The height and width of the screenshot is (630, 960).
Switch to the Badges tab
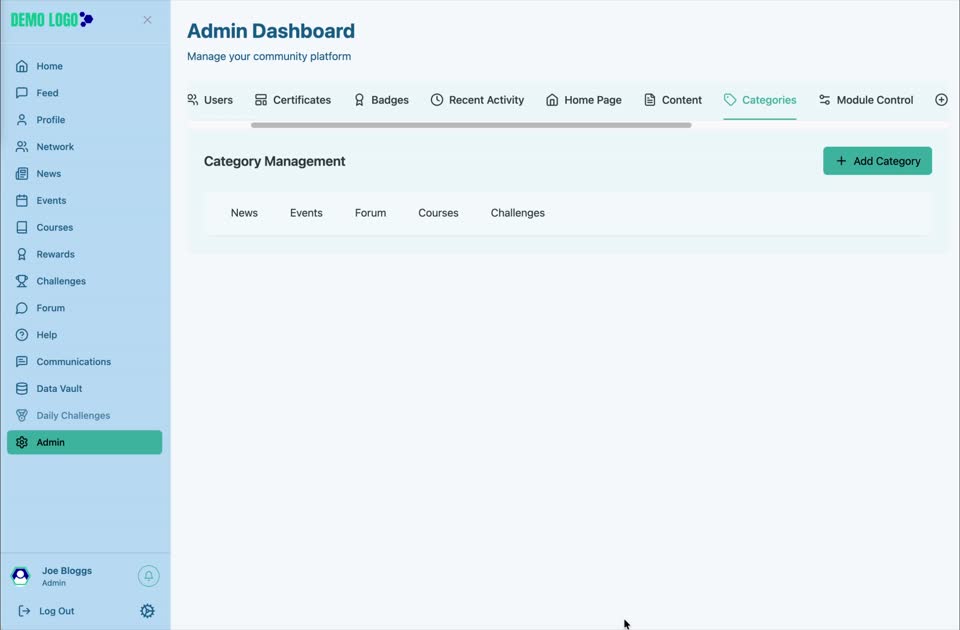point(381,100)
